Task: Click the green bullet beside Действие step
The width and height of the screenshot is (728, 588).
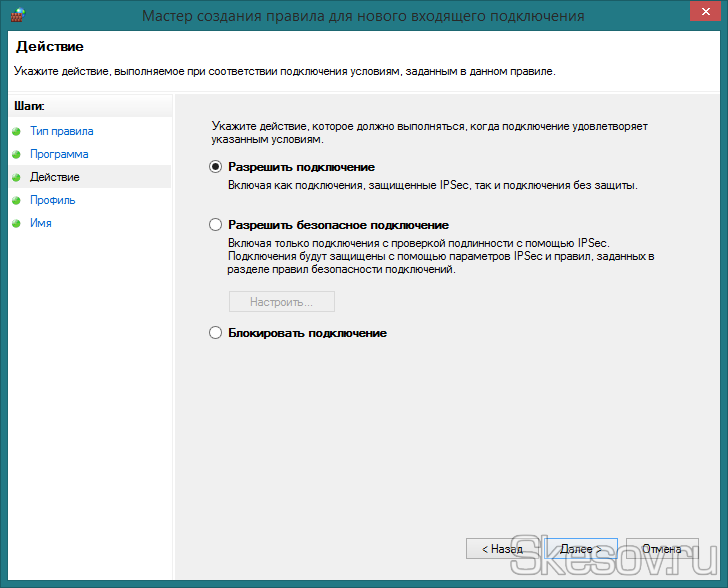Action: pos(16,177)
